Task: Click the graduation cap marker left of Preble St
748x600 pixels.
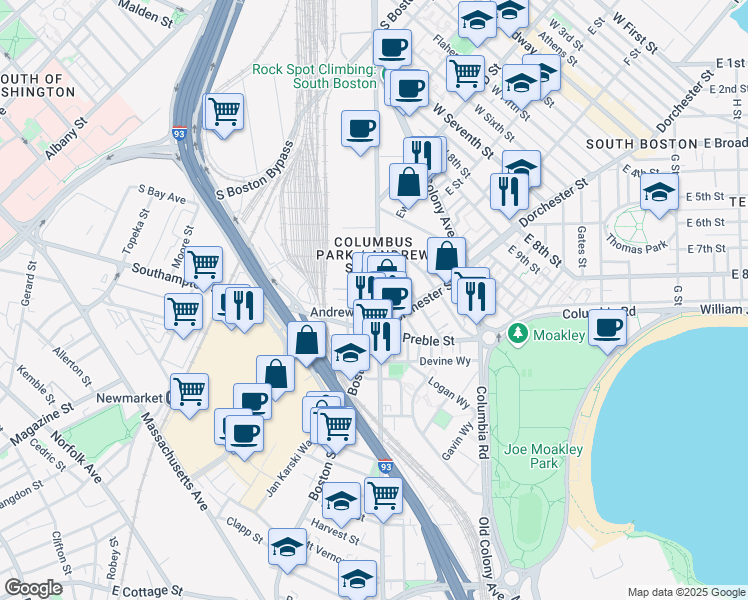Action: (350, 353)
